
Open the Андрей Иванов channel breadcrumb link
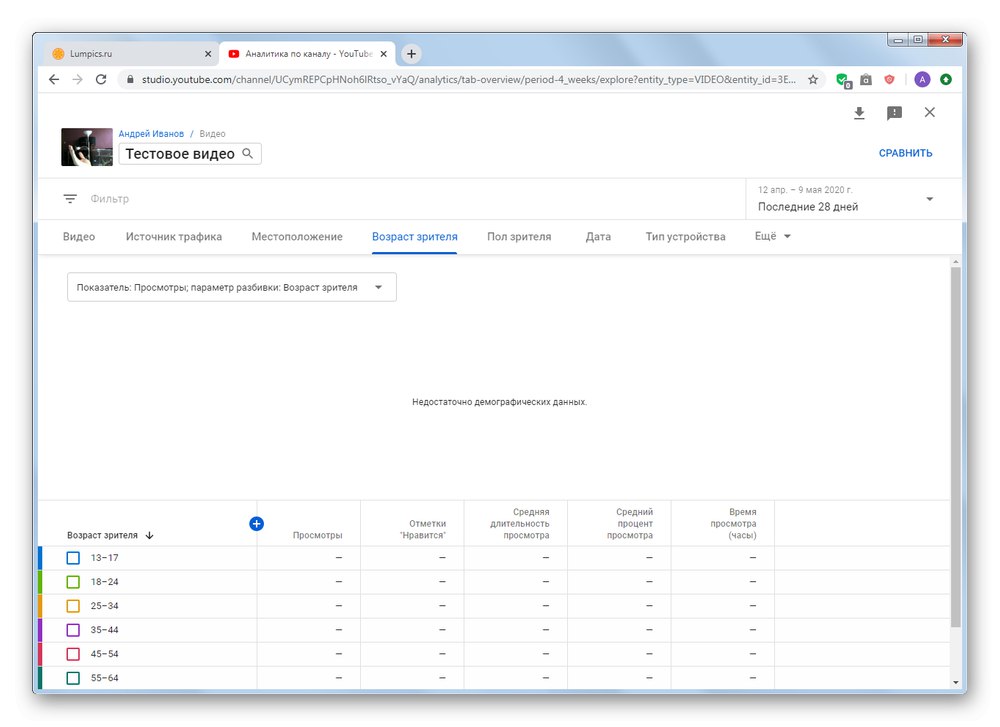tap(152, 133)
